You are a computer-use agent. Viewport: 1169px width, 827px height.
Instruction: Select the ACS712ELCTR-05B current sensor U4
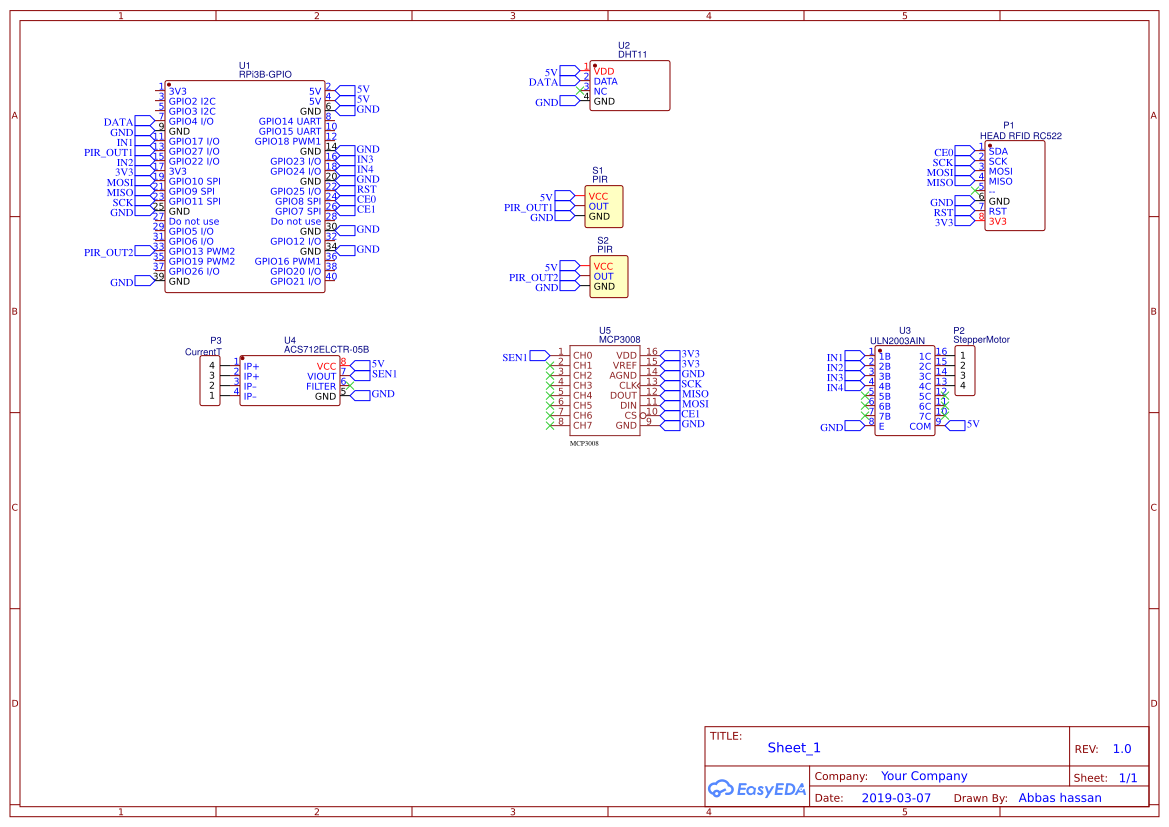(x=289, y=382)
